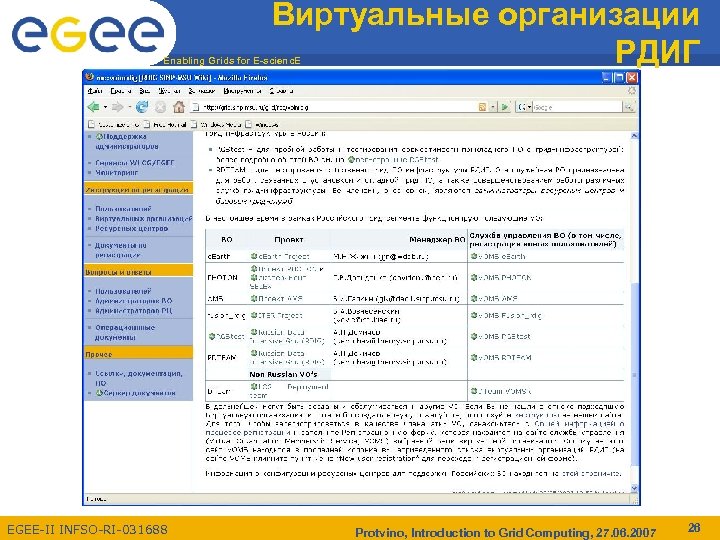Open the first bookmark in bookmarks toolbar

113,124
